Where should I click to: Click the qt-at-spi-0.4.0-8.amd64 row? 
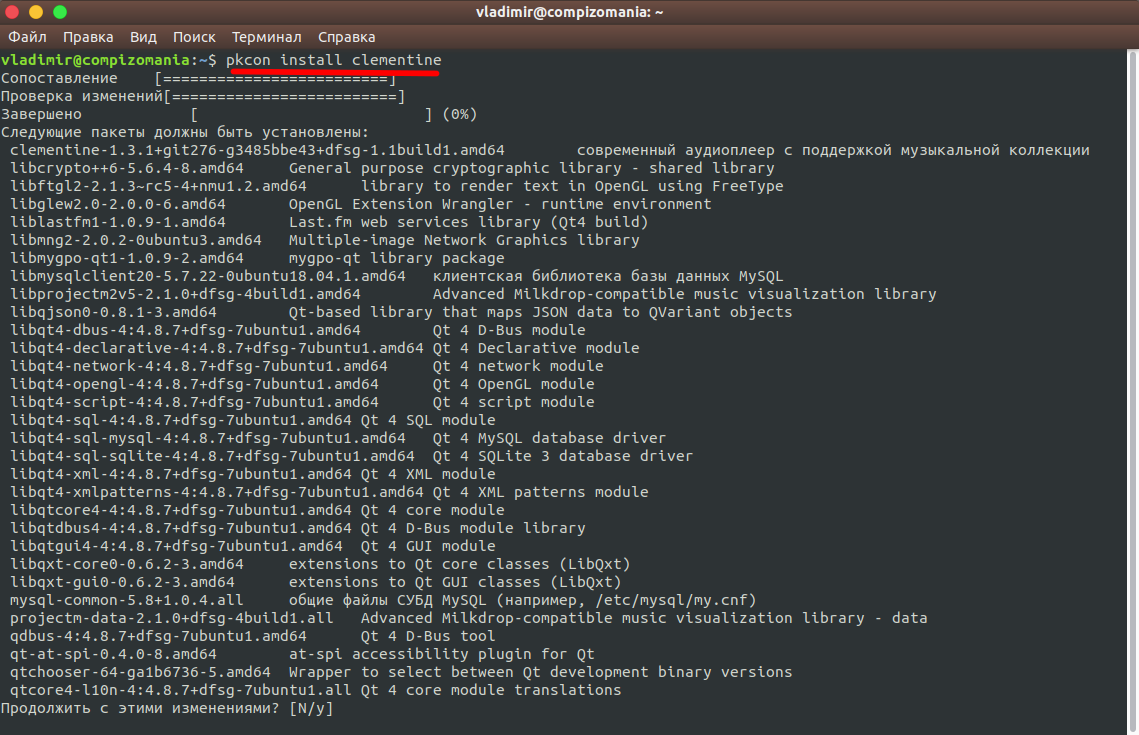click(302, 654)
